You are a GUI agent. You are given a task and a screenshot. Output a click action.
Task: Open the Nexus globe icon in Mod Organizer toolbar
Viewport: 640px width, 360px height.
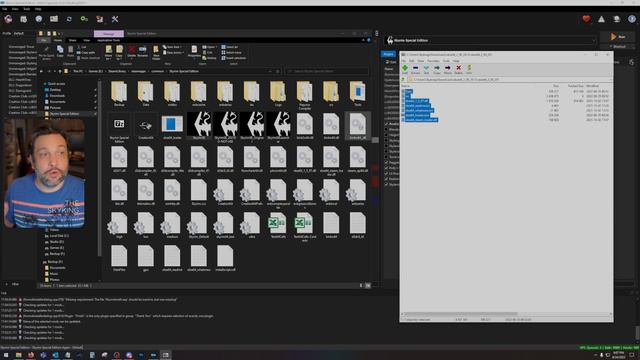[39, 19]
